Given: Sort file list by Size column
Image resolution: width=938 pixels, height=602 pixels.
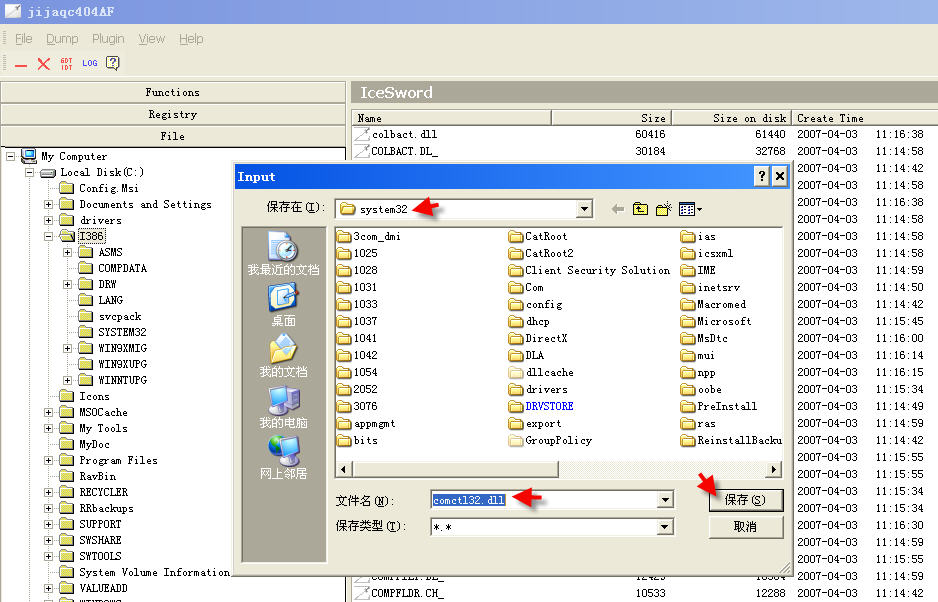Looking at the screenshot, I should 611,118.
